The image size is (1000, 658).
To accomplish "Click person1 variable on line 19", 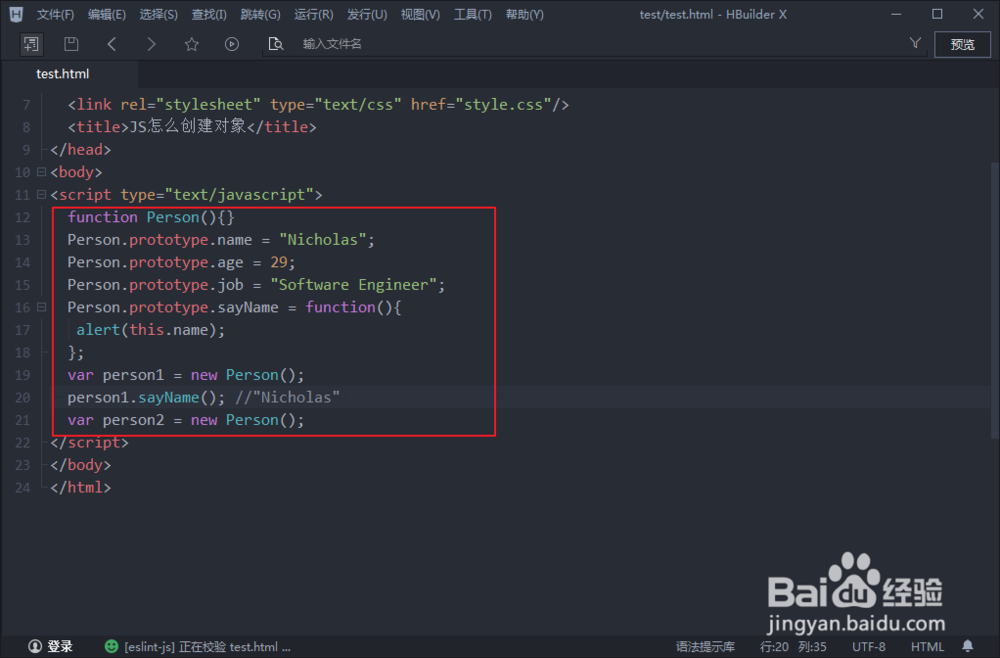I will point(133,375).
